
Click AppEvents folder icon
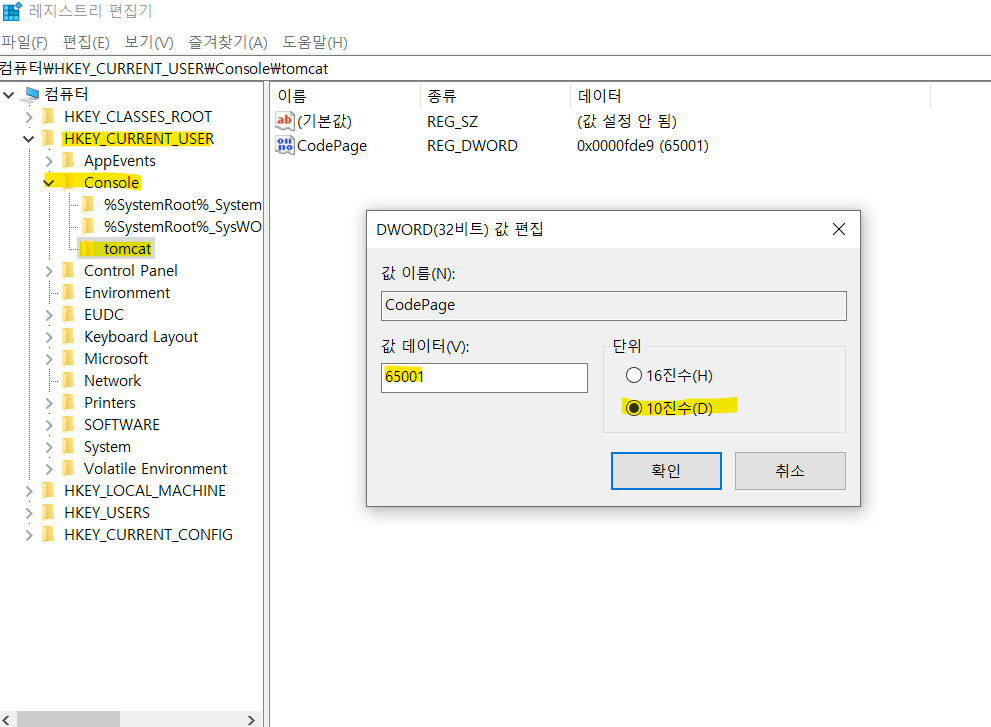click(69, 161)
